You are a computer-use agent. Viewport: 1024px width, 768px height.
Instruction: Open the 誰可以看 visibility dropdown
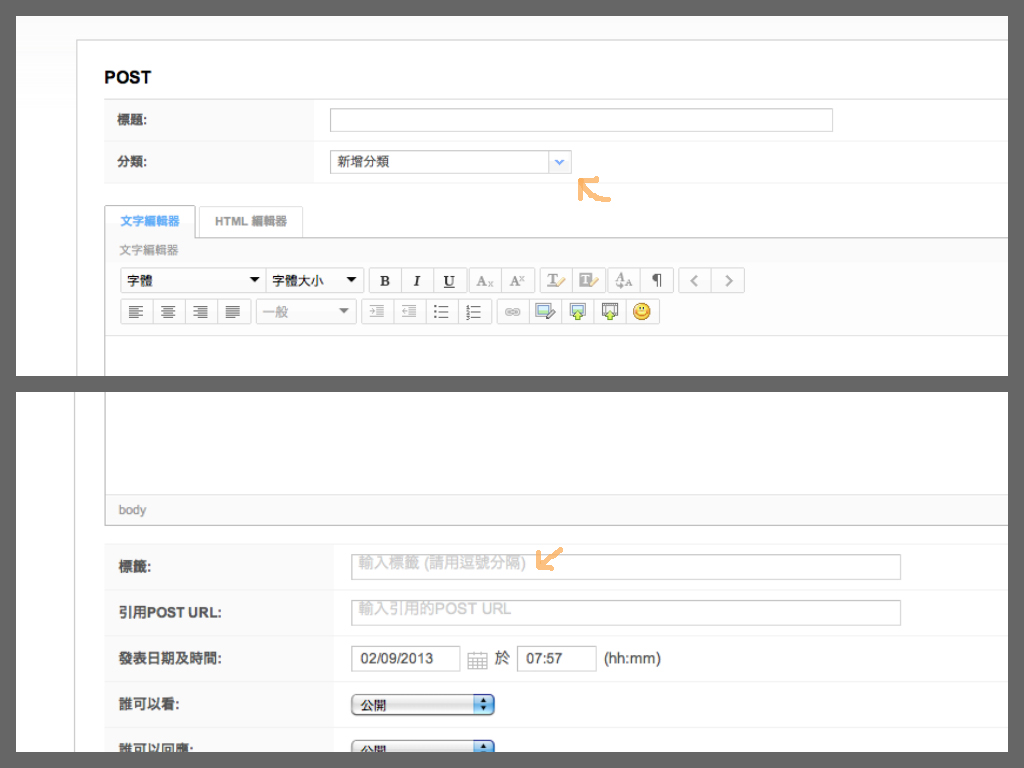423,705
